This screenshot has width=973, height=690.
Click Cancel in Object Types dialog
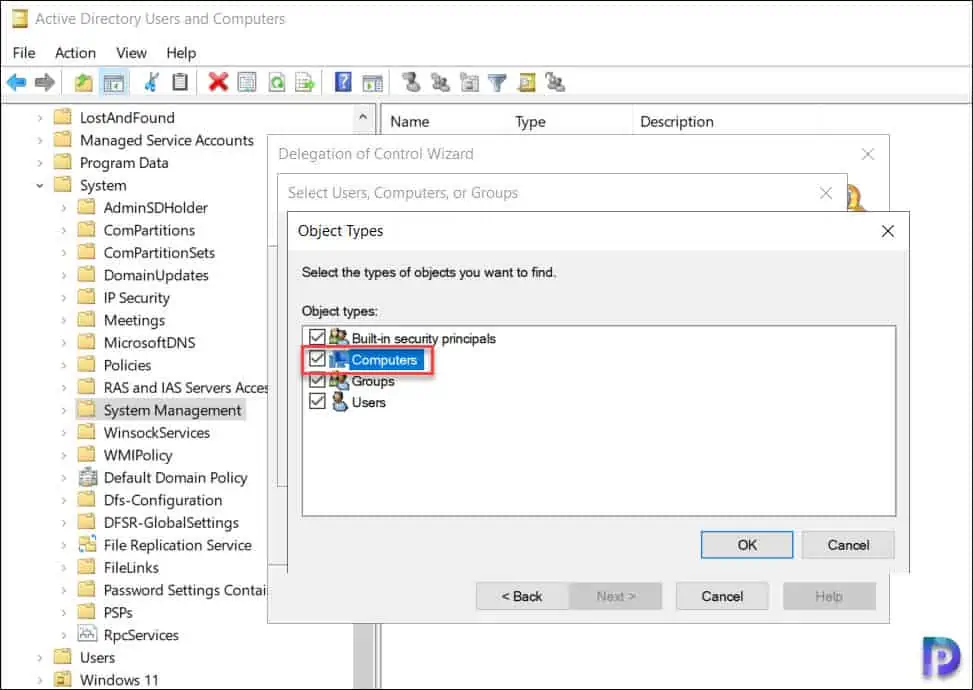click(x=848, y=545)
